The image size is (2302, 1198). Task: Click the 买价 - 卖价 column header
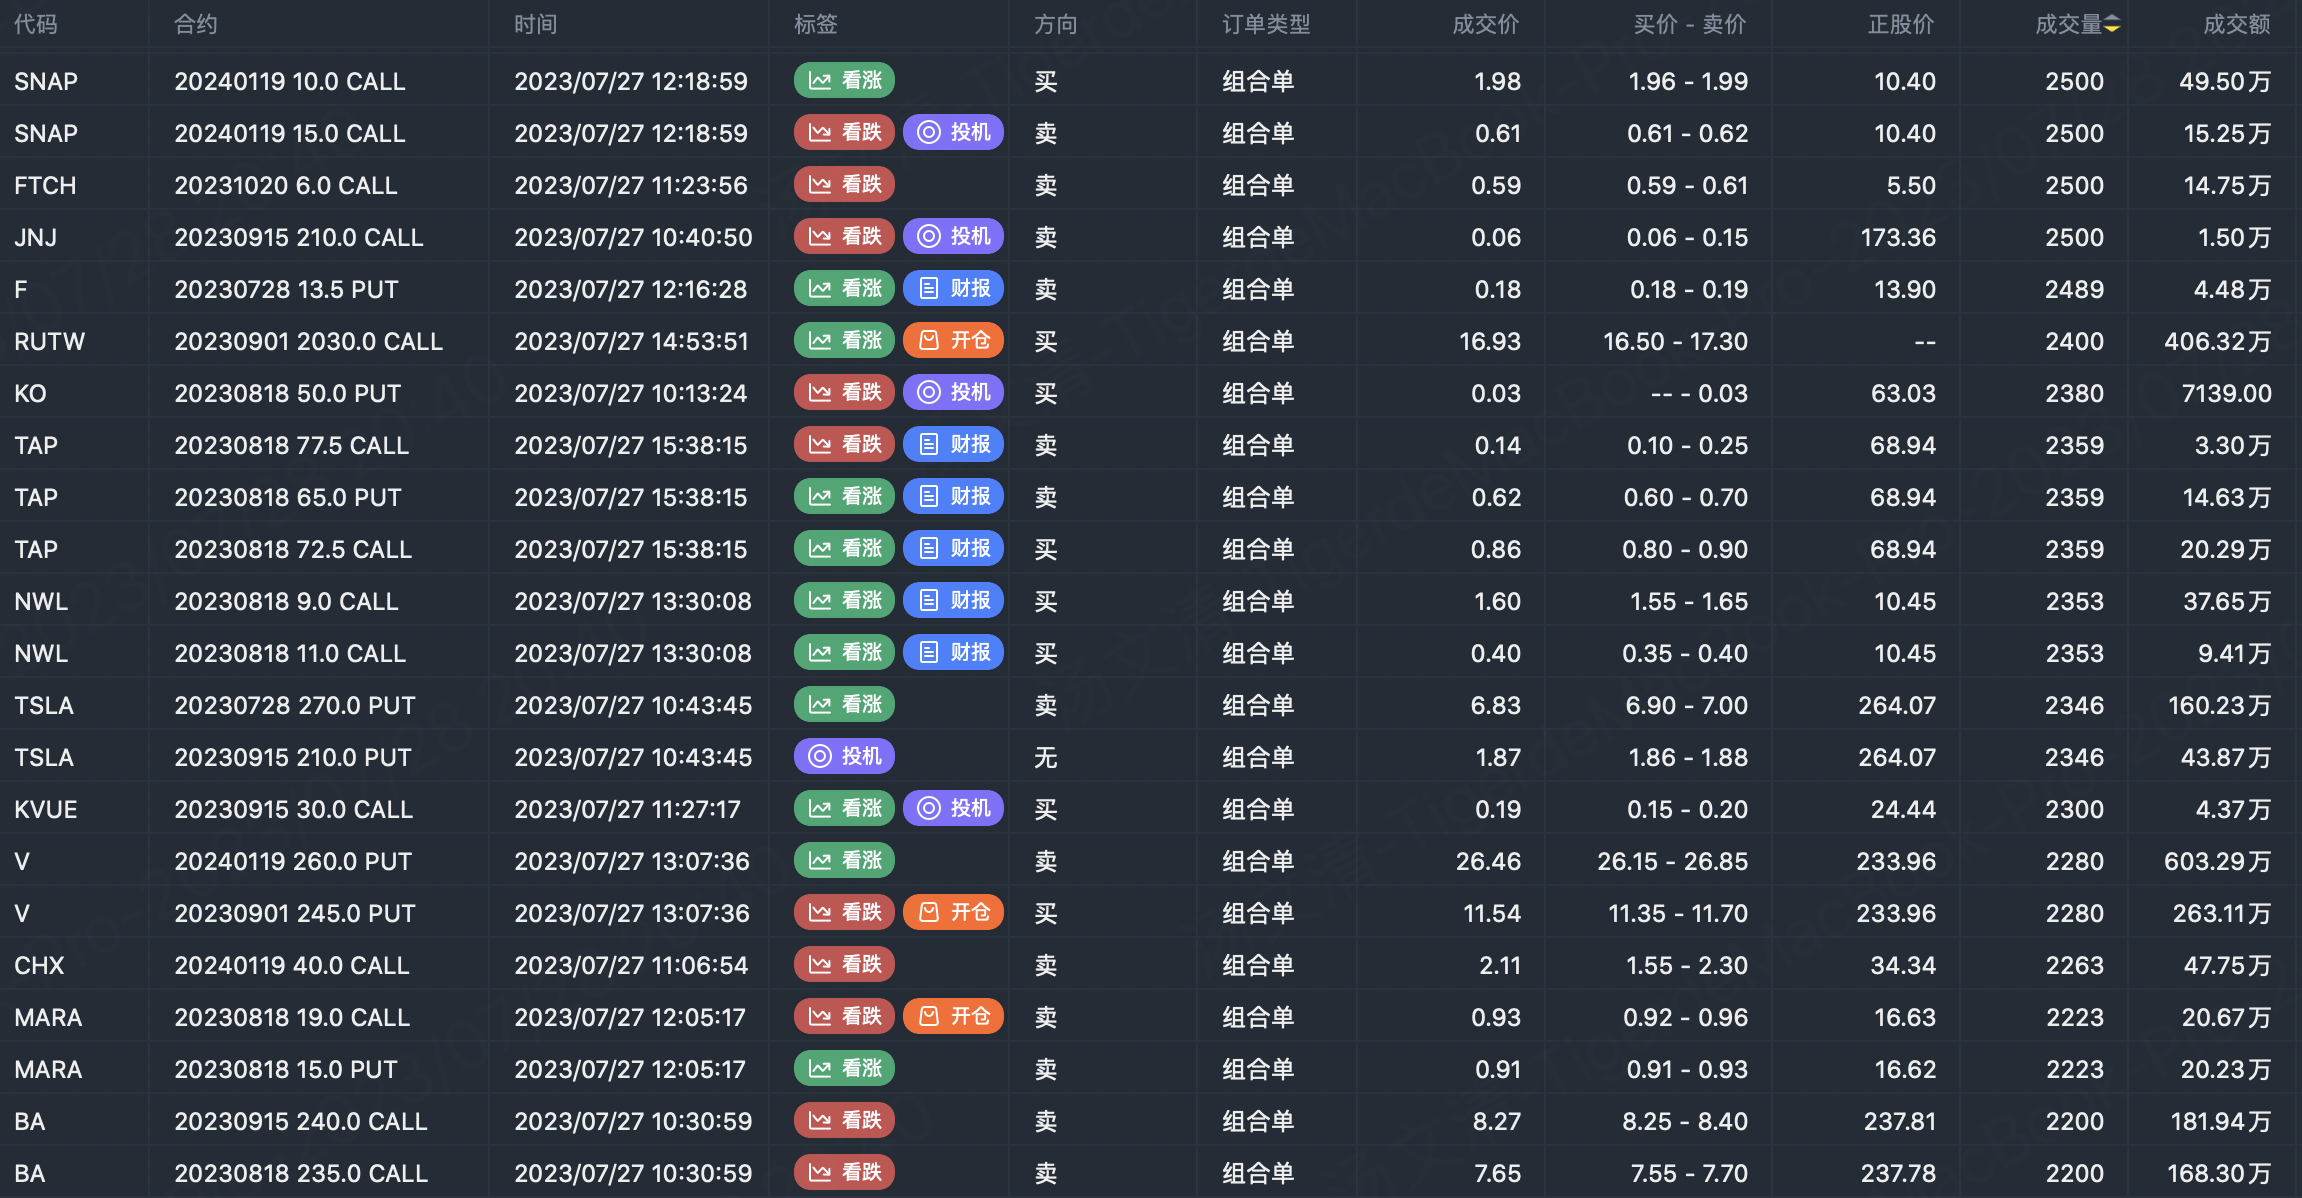[1690, 24]
